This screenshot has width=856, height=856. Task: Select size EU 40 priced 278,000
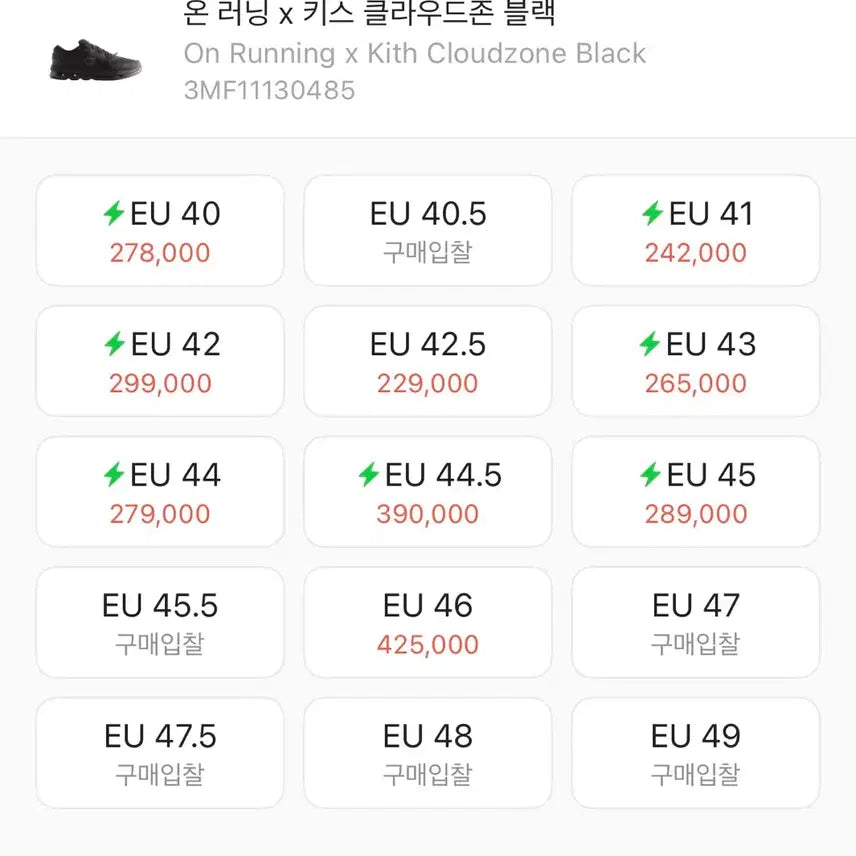pos(158,229)
